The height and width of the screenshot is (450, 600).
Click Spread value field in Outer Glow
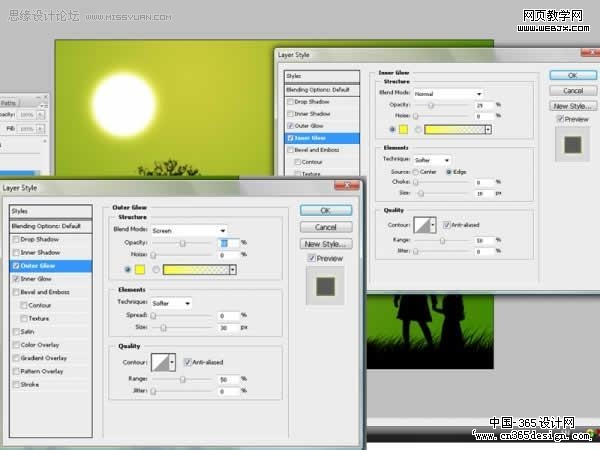point(229,316)
